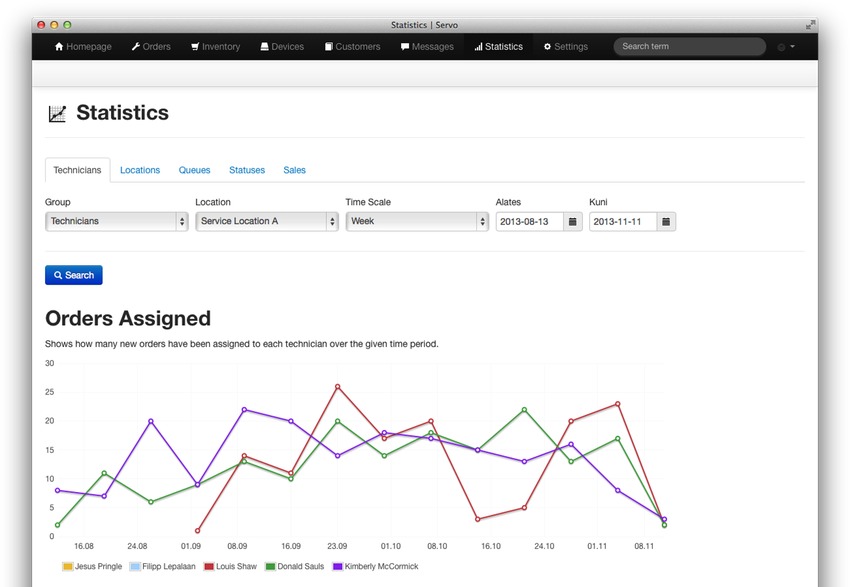
Task: Click the Search term field
Action: [690, 47]
